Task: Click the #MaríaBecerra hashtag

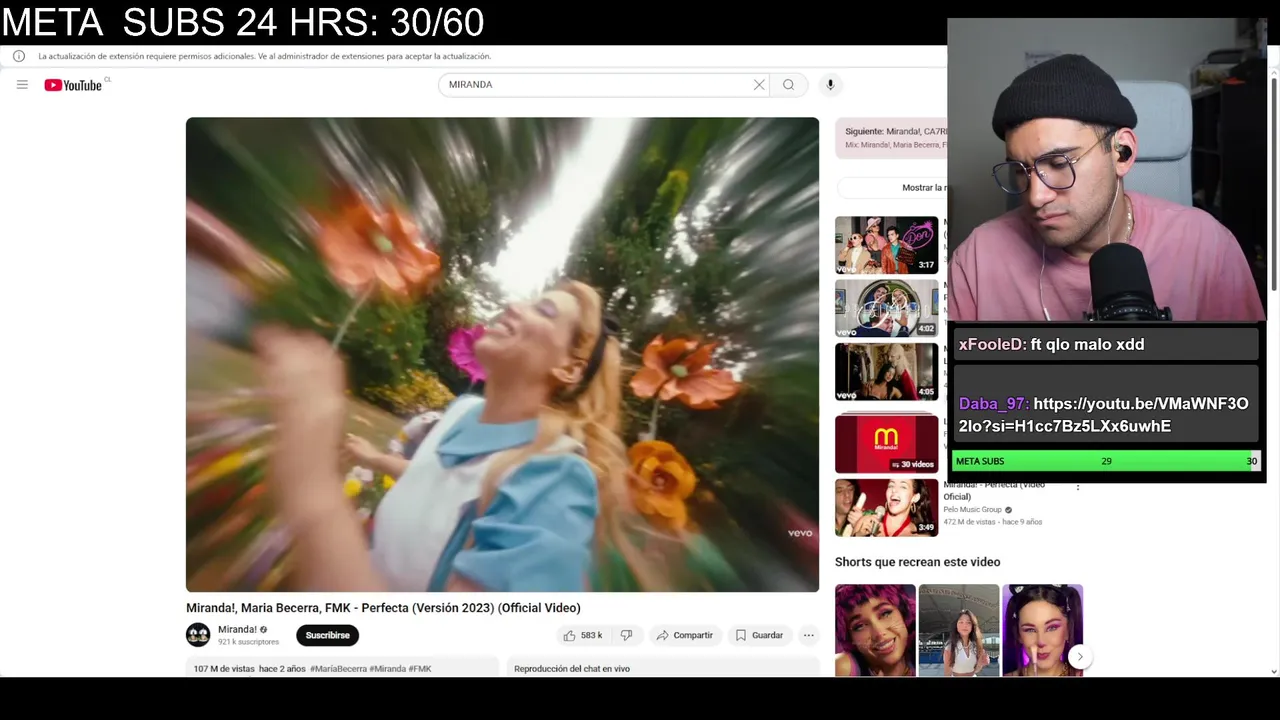Action: (x=338, y=669)
